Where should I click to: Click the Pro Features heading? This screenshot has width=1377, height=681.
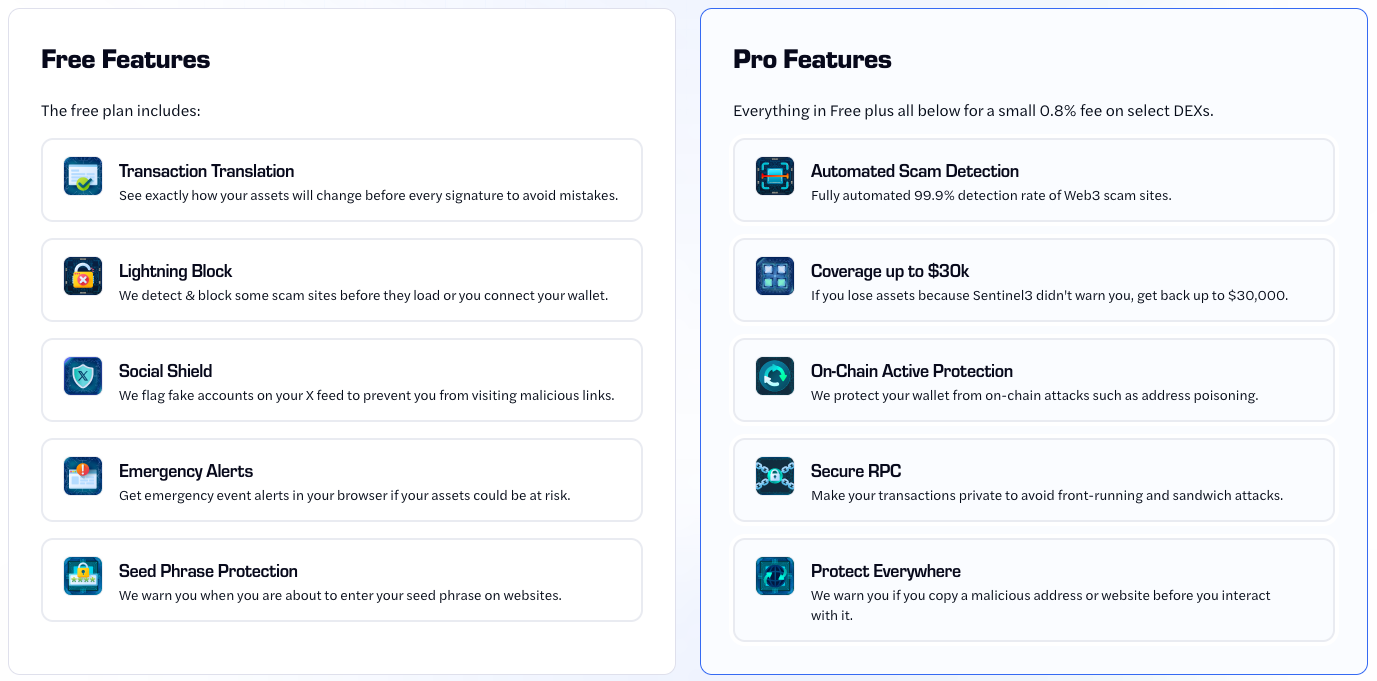[x=812, y=59]
